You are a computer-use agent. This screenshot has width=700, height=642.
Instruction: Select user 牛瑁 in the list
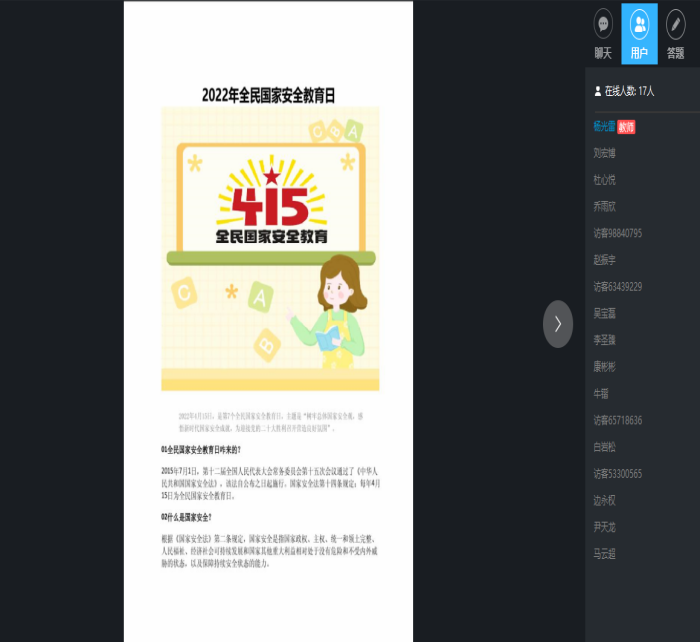pyautogui.click(x=600, y=393)
